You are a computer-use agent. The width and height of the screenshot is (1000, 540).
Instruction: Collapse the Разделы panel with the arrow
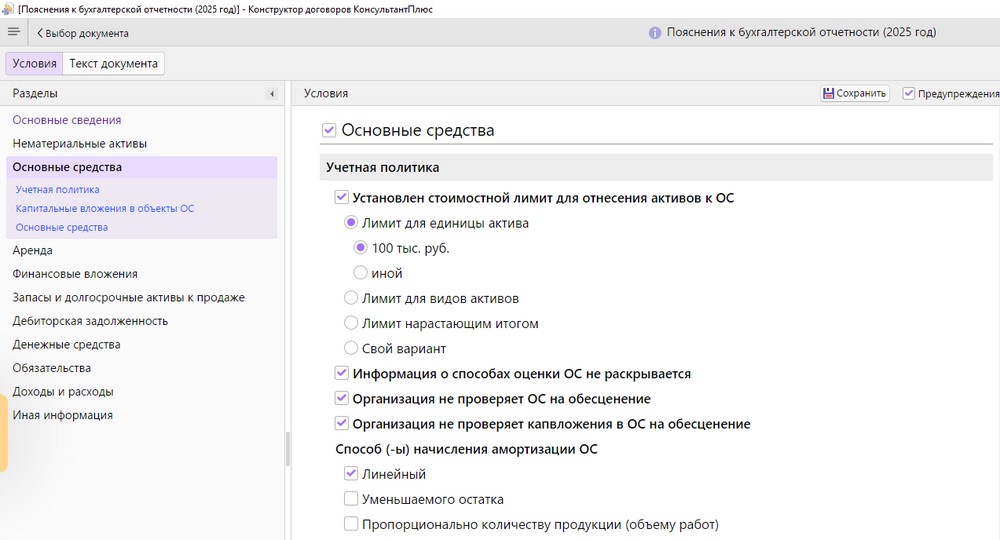tap(271, 94)
